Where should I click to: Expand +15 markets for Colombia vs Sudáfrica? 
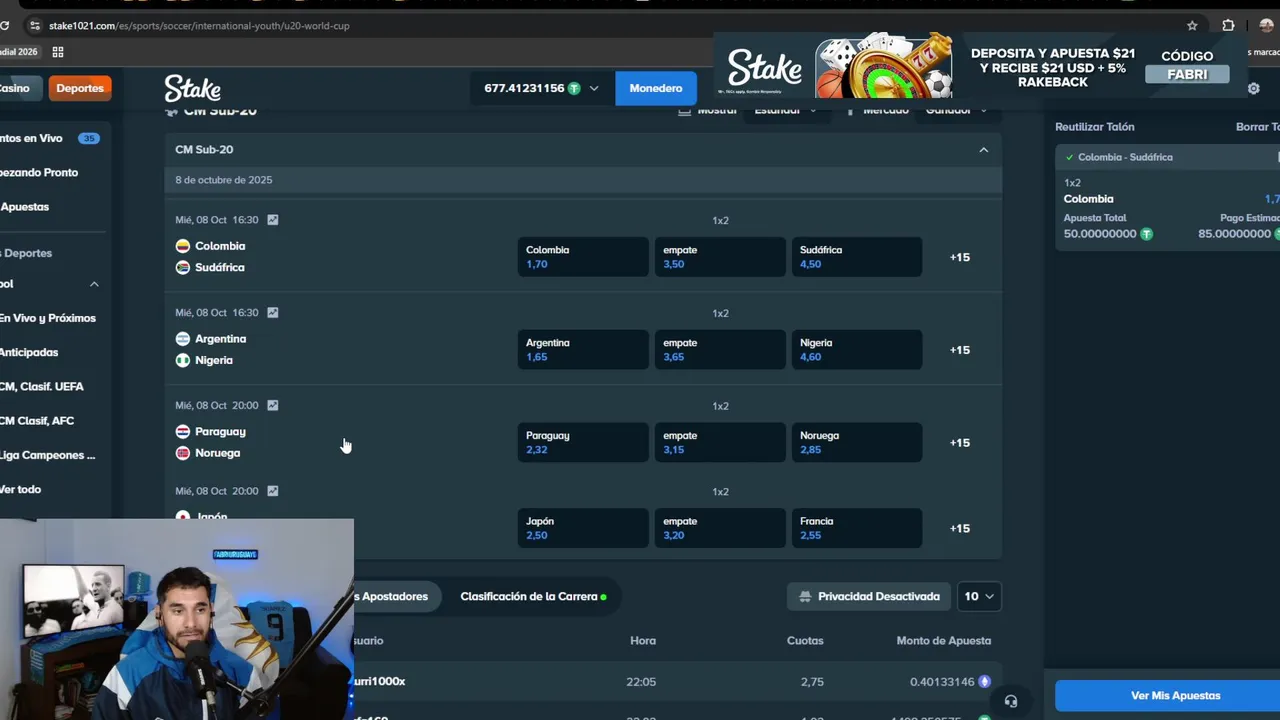pyautogui.click(x=959, y=257)
